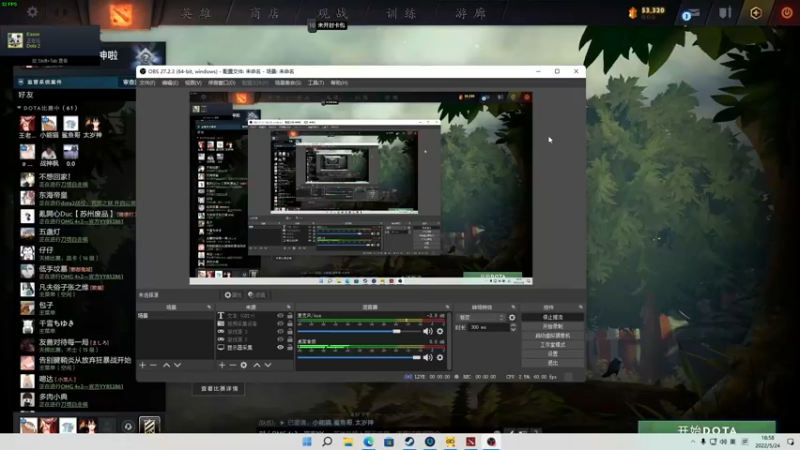Toggle visibility of 文本 (GDI+) source
Image resolution: width=800 pixels, height=450 pixels.
[280, 316]
